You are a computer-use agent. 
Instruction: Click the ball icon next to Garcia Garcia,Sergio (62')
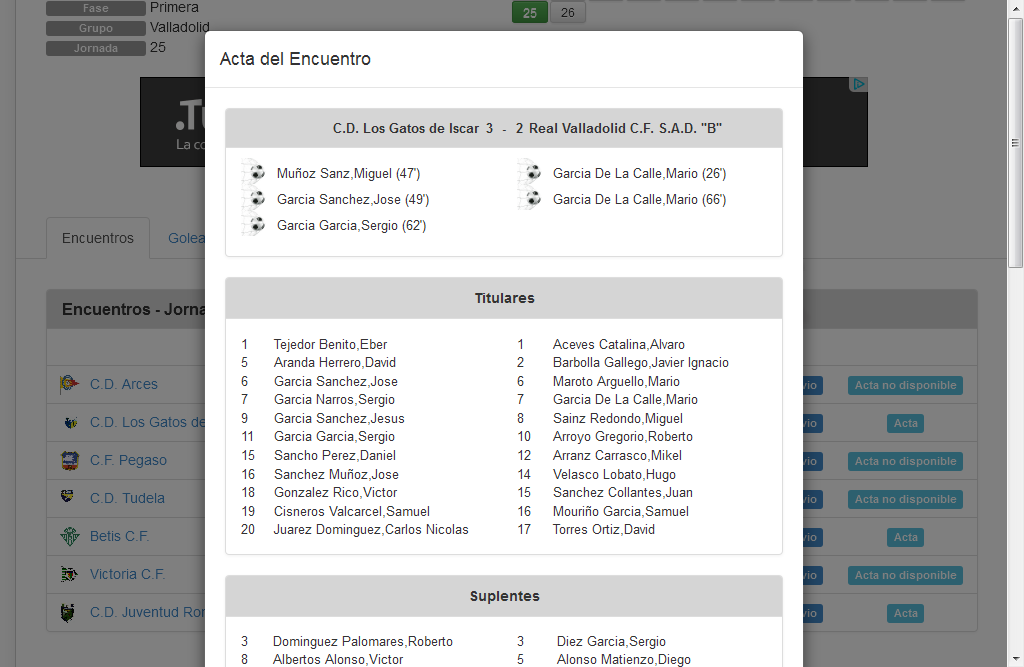(x=254, y=225)
